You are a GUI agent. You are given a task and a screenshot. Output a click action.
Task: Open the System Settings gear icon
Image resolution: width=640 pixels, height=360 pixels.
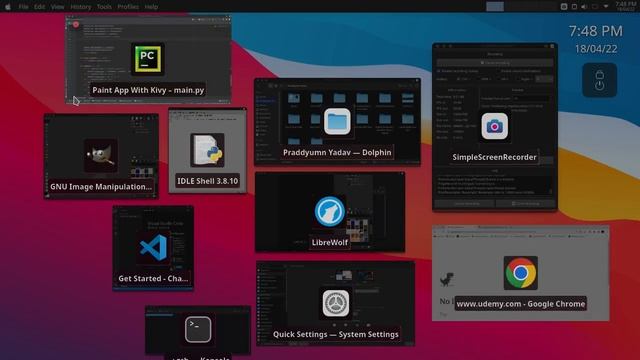[x=336, y=303]
